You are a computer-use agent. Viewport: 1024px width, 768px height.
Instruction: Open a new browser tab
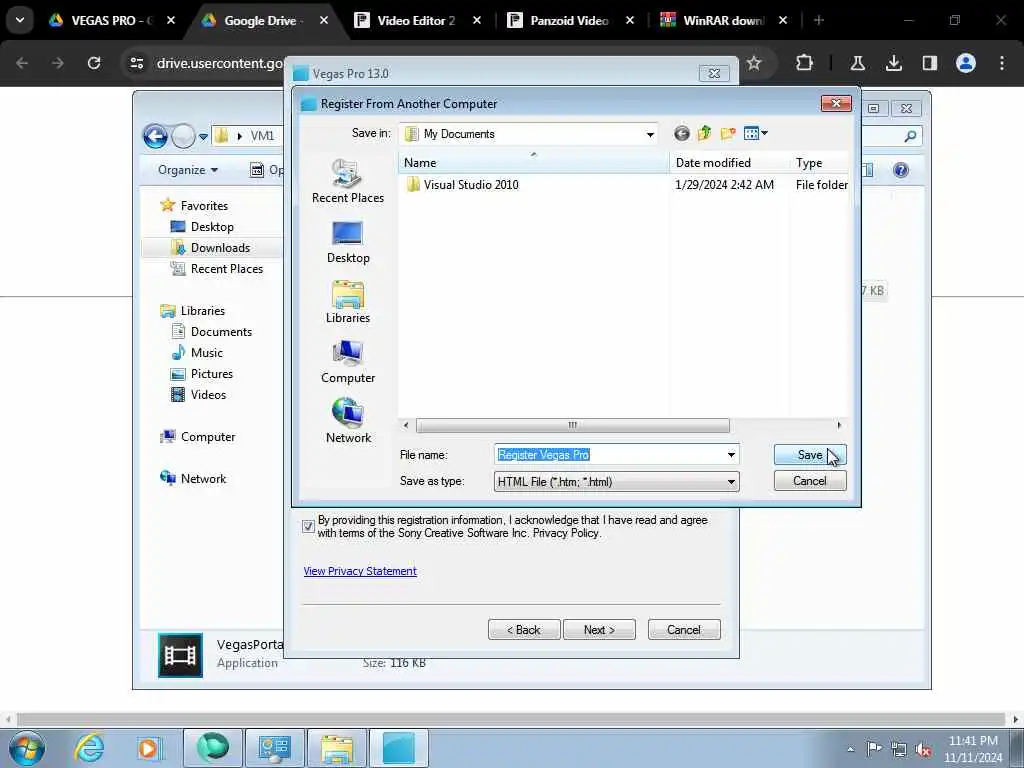click(818, 20)
